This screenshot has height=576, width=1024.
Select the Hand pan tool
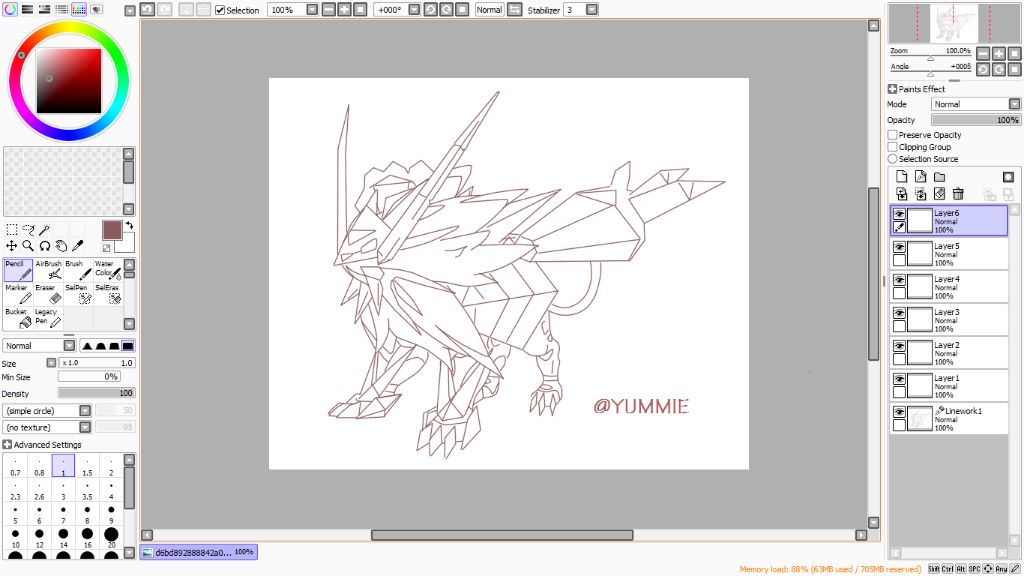pyautogui.click(x=61, y=246)
